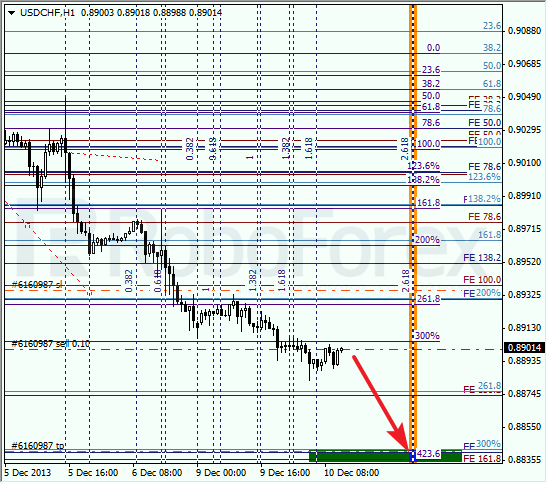Select the 200% purple Fibonacci label

click(427, 240)
